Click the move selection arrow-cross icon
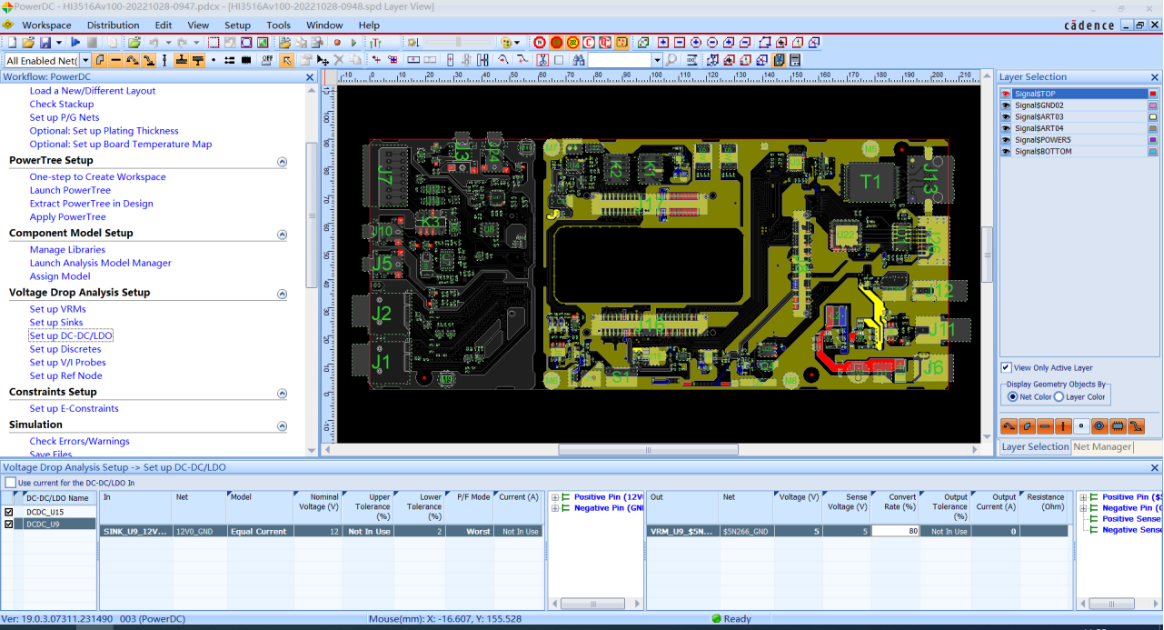1164x630 pixels. 322,60
